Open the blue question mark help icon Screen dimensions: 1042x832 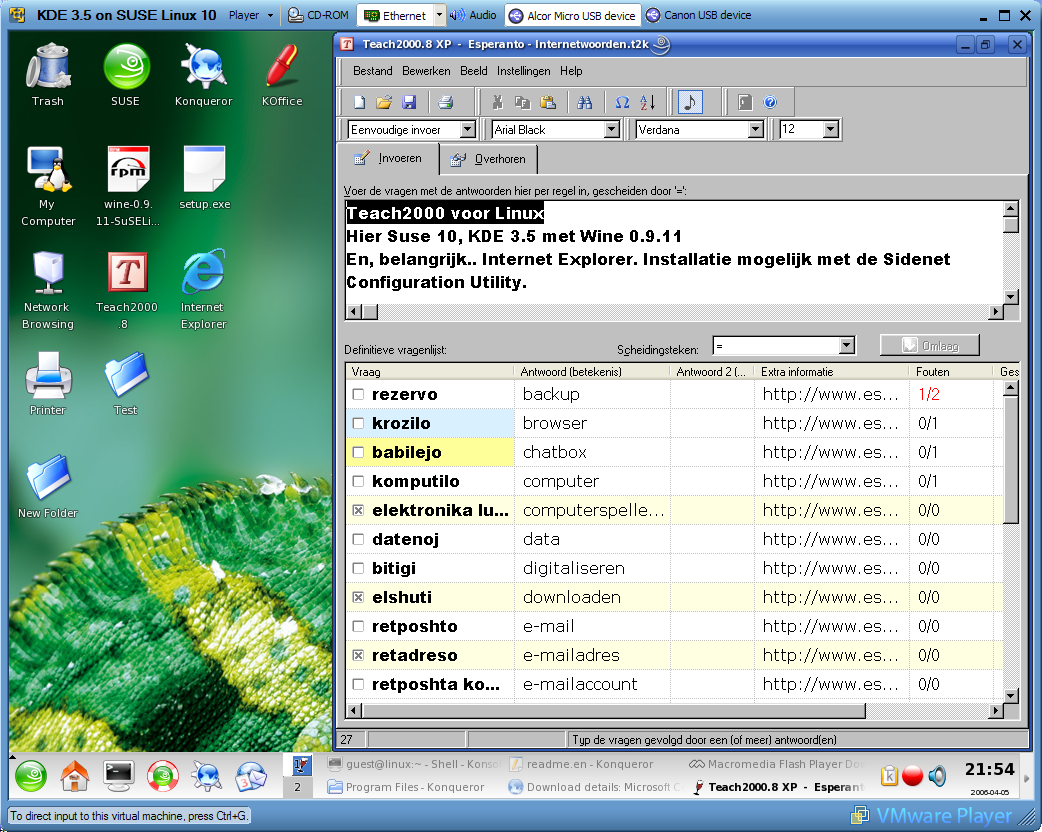(770, 102)
